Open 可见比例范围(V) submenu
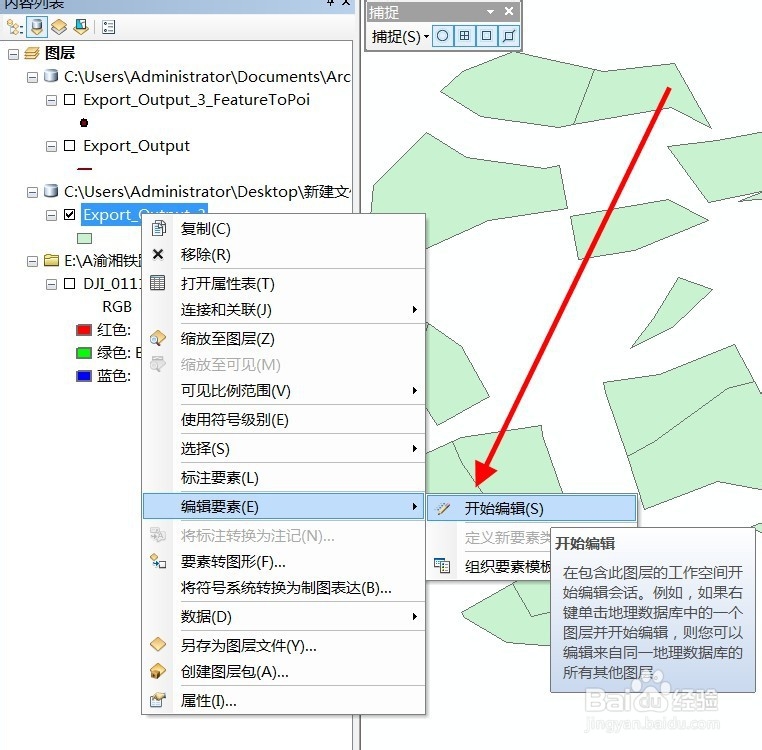This screenshot has height=750, width=762. [x=284, y=391]
